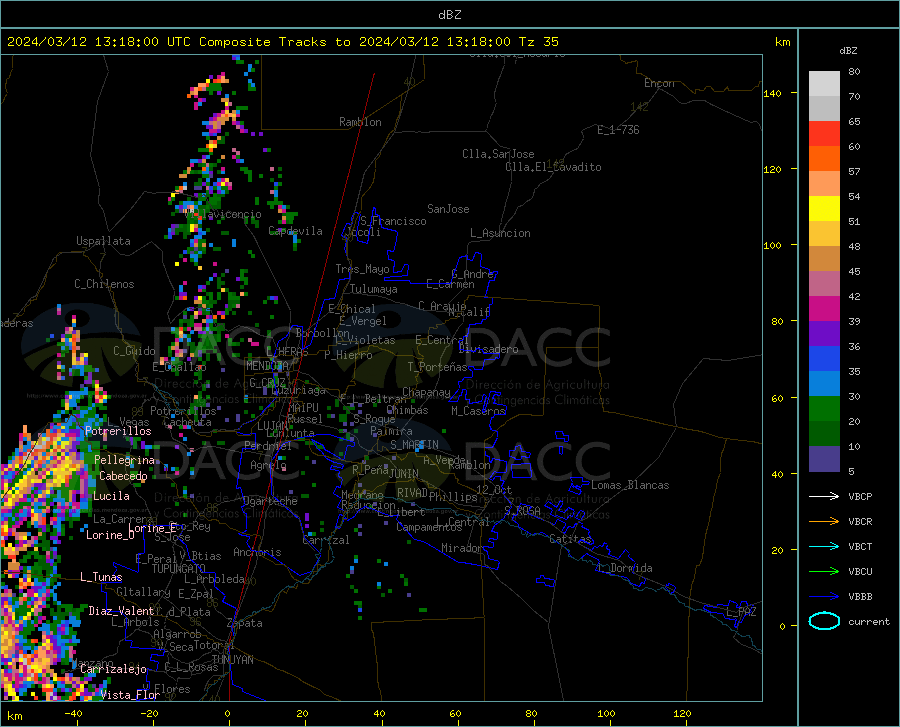Image resolution: width=900 pixels, height=727 pixels.
Task: Click the 'Diaz_Valent' map label
Action: tap(121, 611)
